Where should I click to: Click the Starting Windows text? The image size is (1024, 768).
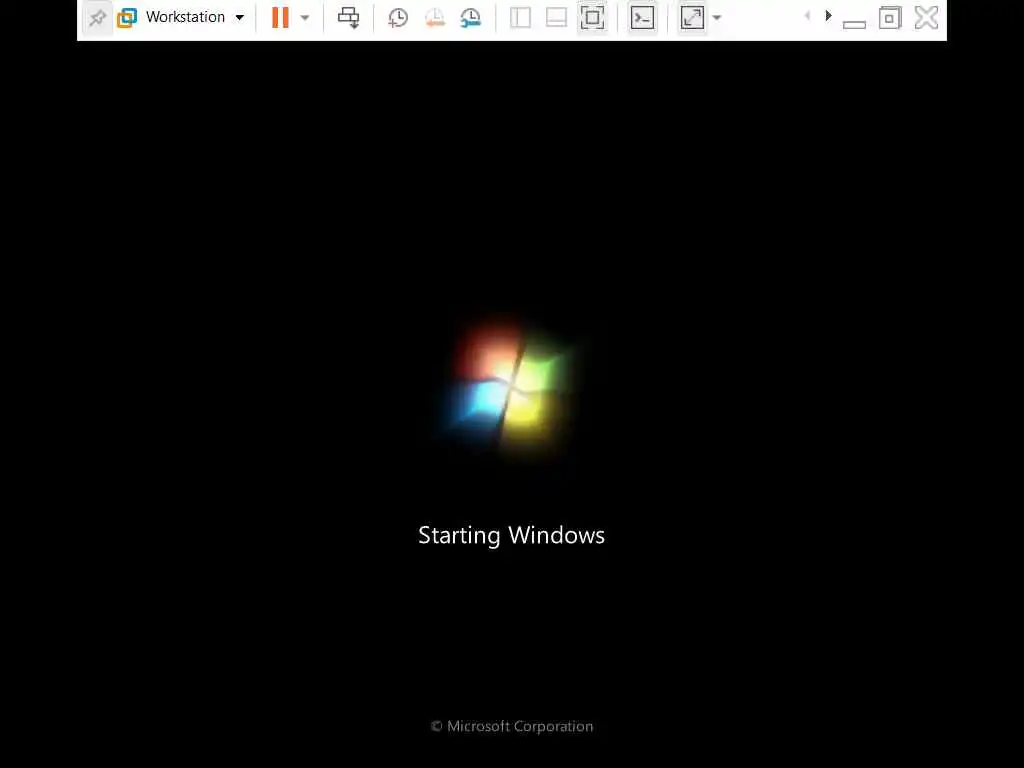coord(511,536)
